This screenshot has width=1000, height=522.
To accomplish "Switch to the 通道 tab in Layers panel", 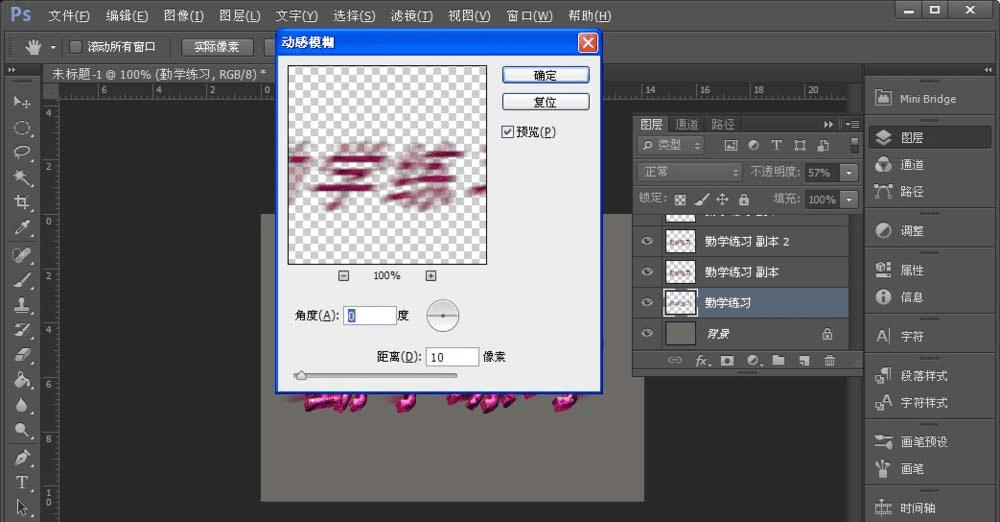I will click(686, 124).
